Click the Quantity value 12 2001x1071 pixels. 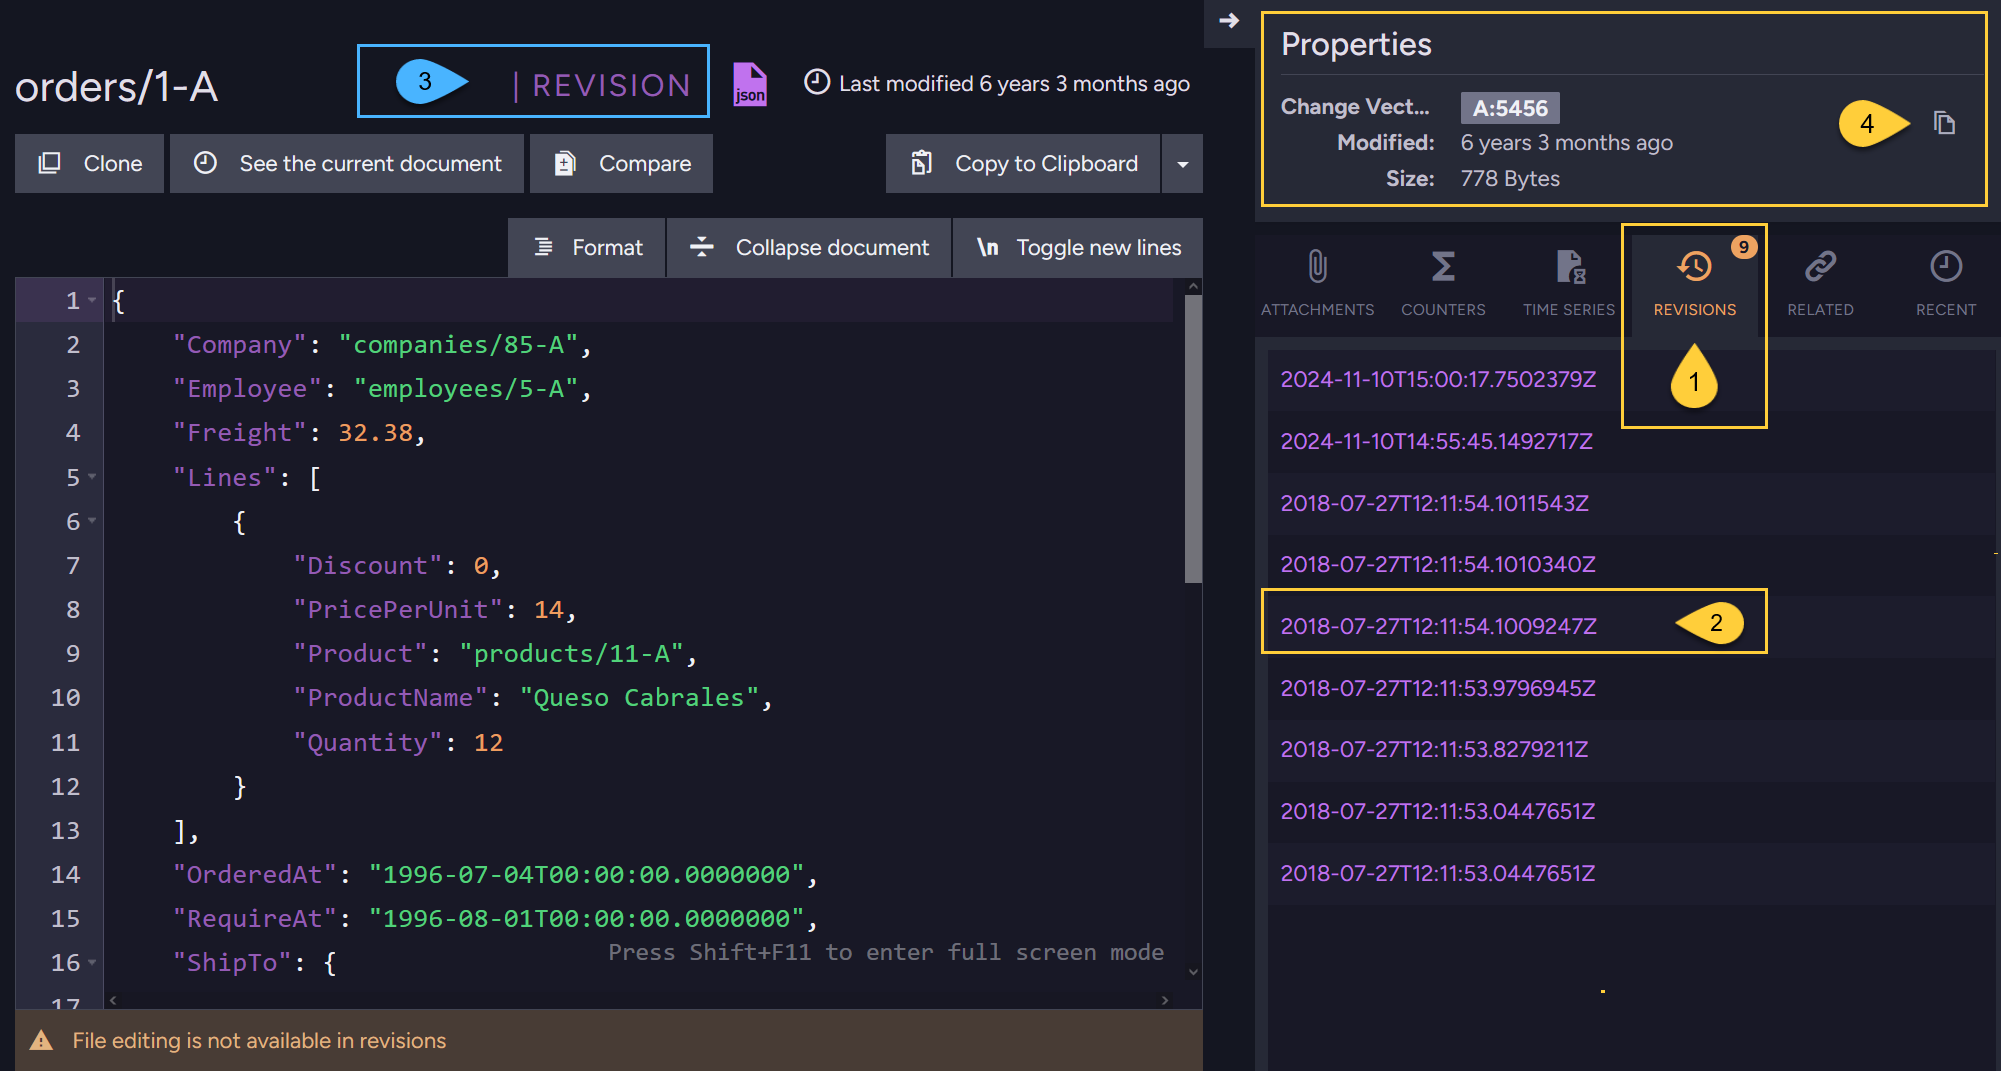(x=488, y=742)
